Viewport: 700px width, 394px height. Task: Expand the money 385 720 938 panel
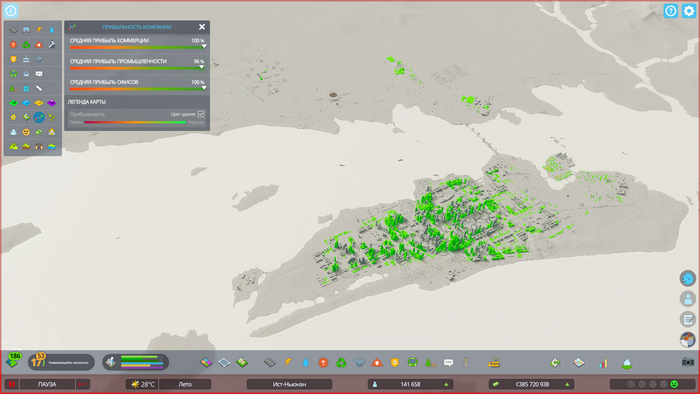(531, 384)
